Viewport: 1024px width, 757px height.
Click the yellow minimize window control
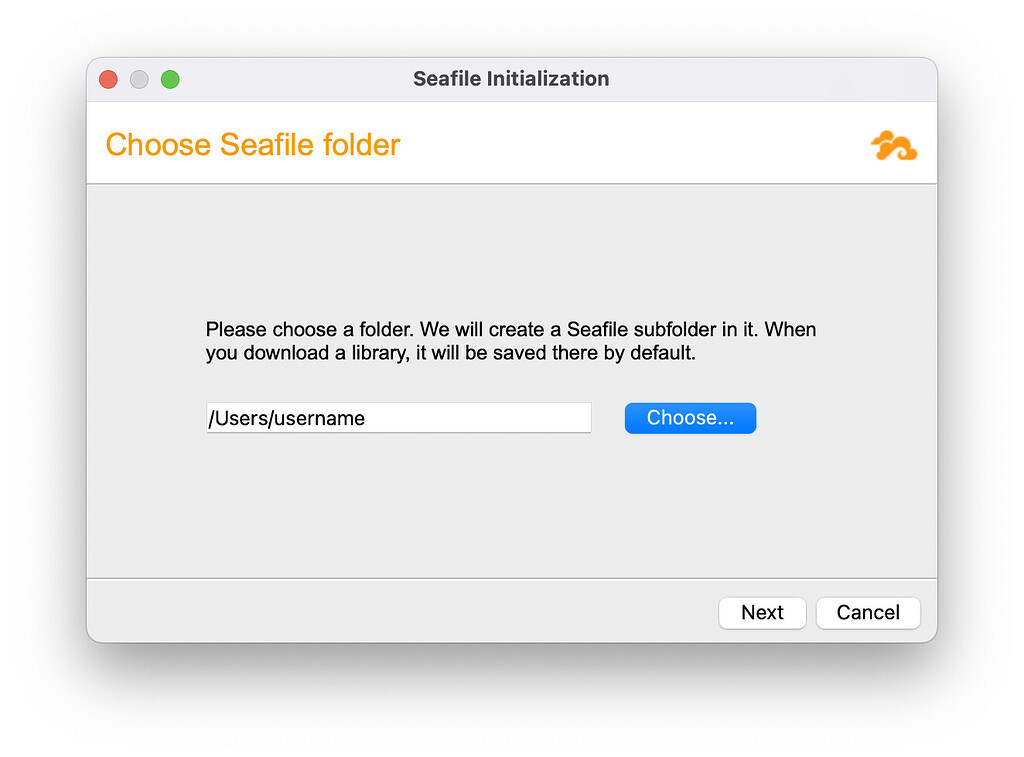coord(139,79)
